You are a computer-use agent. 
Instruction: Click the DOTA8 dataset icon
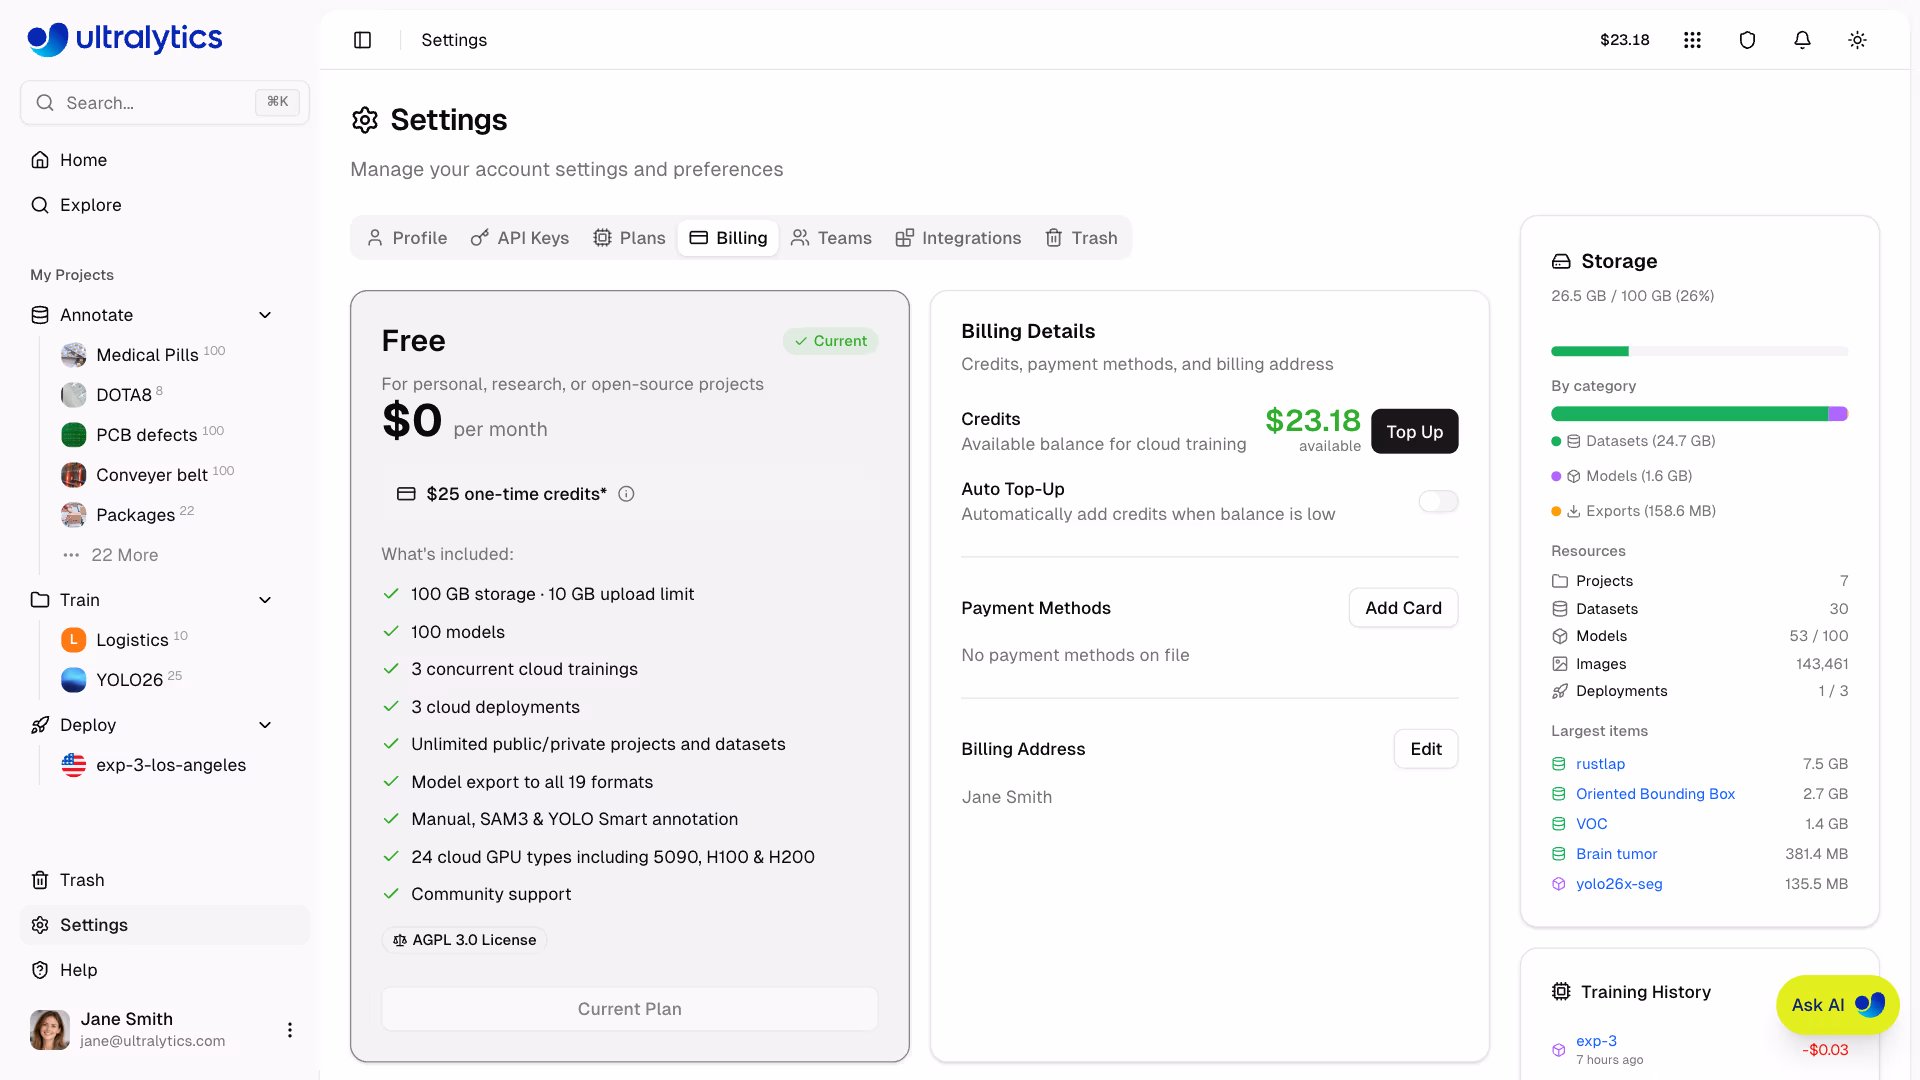(x=74, y=395)
